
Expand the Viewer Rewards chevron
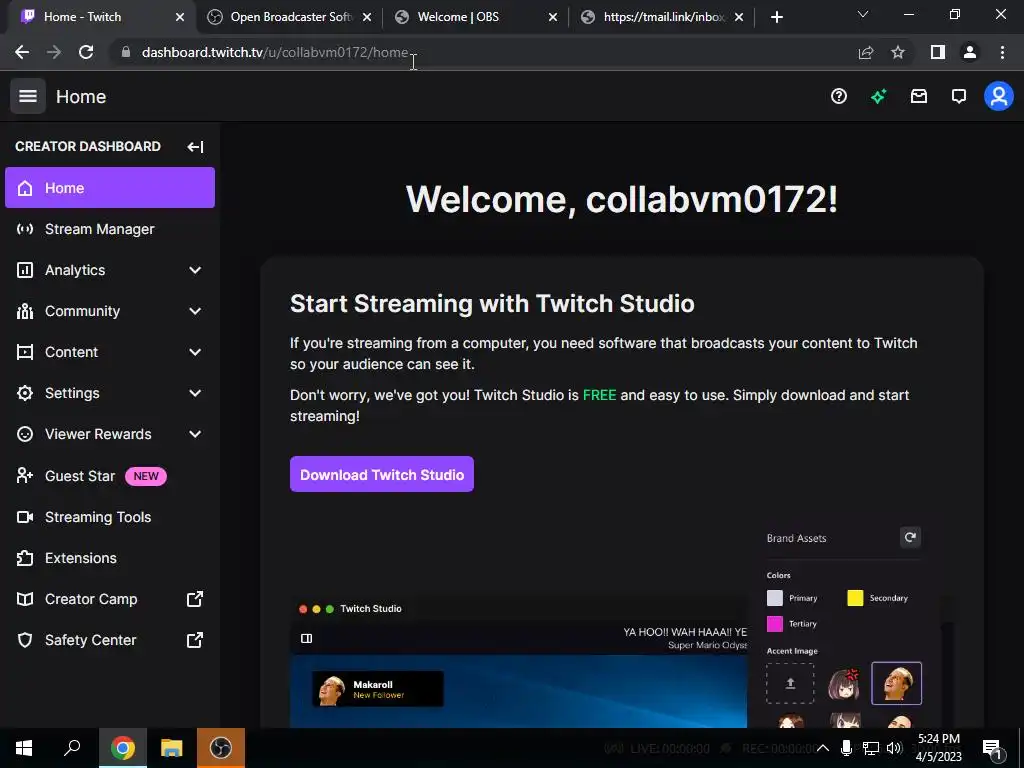(195, 434)
